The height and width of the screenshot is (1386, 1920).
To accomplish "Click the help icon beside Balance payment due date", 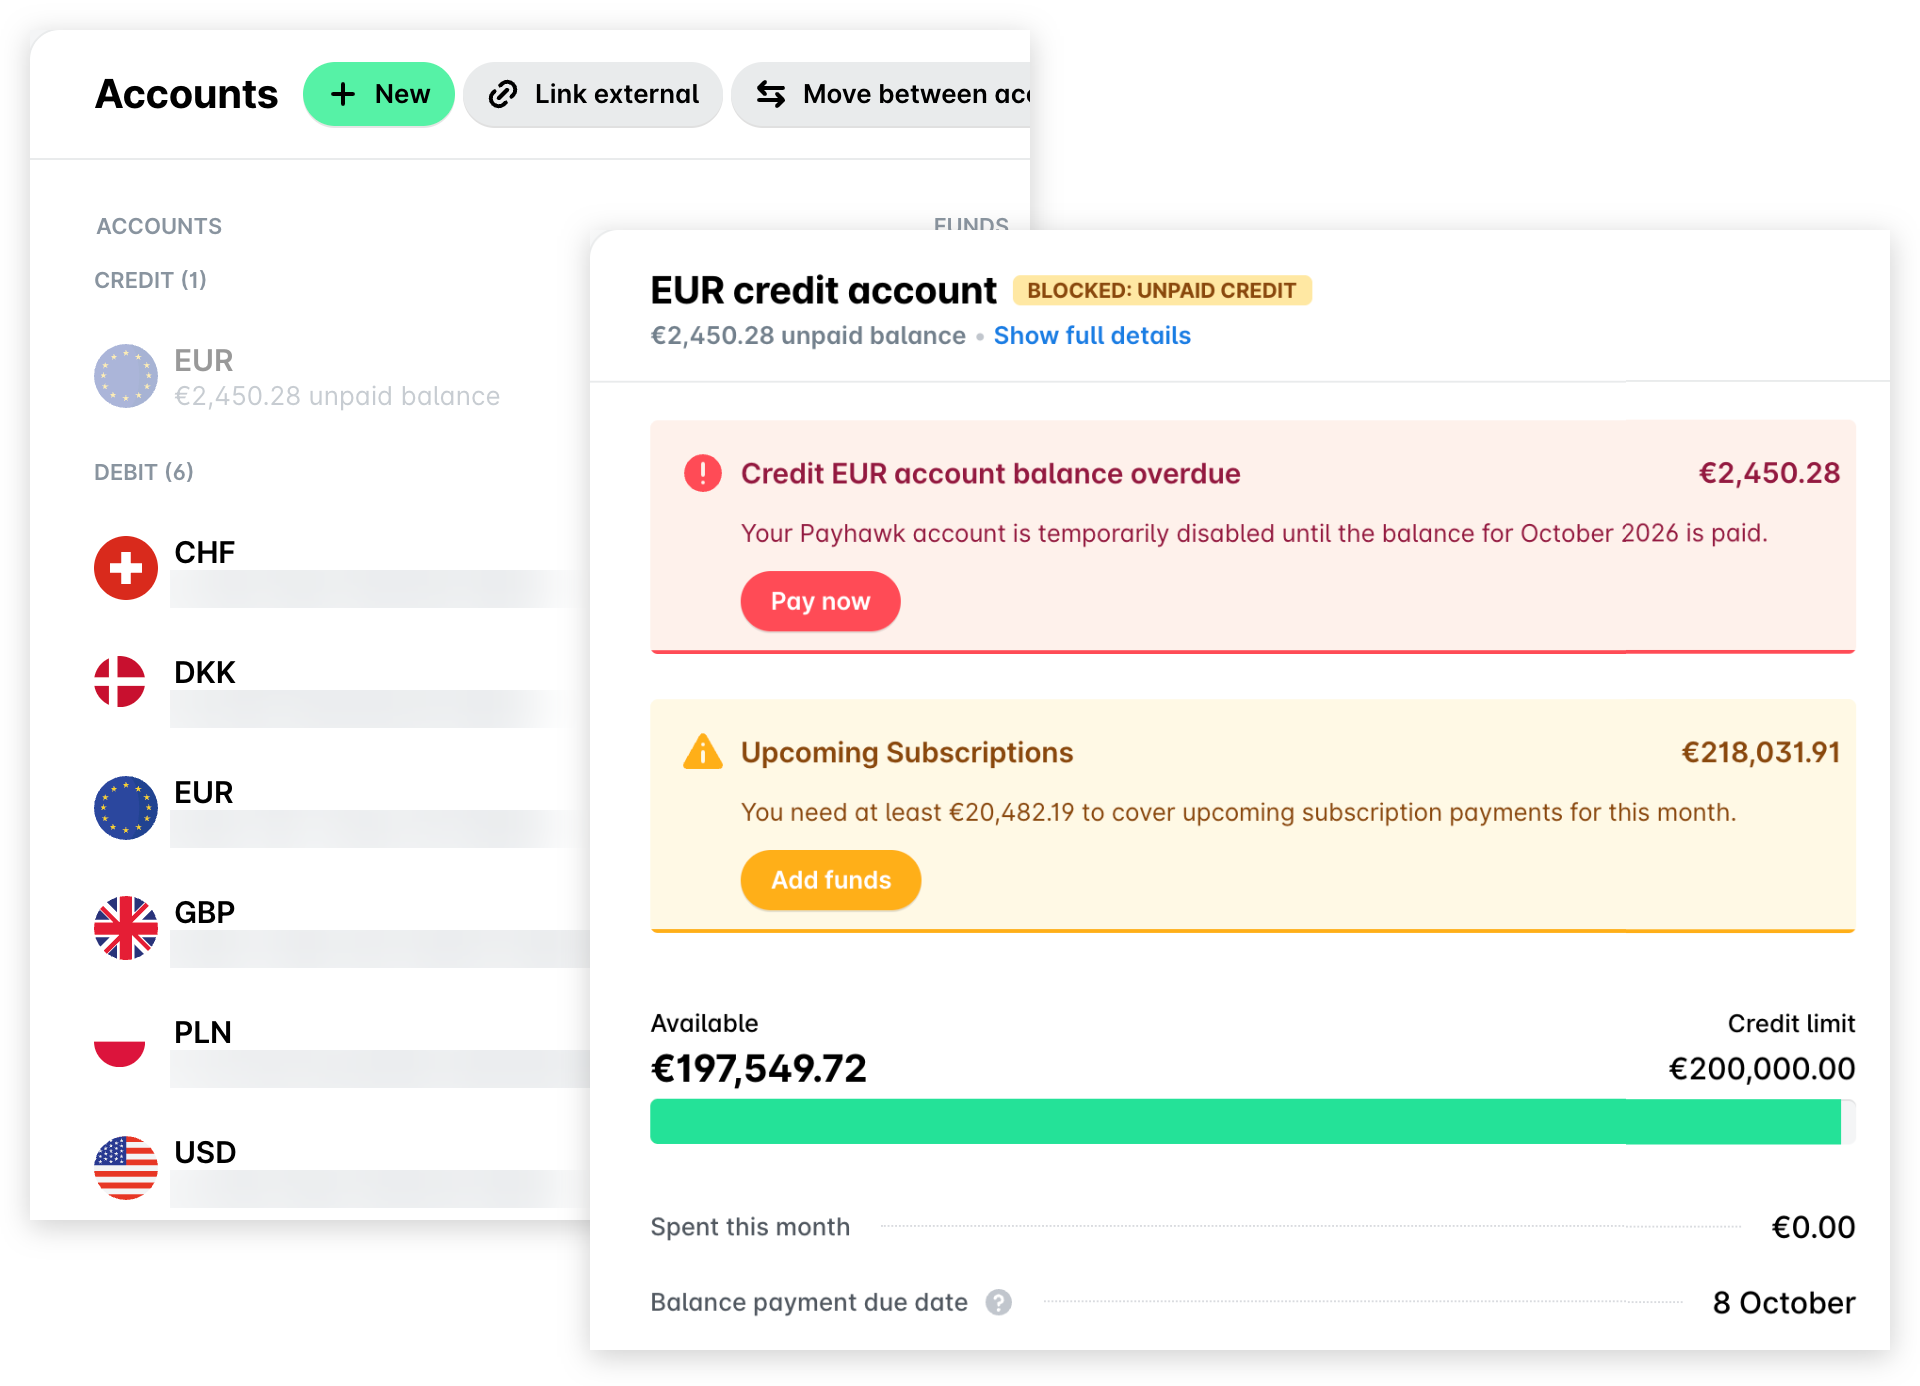I will click(998, 1302).
